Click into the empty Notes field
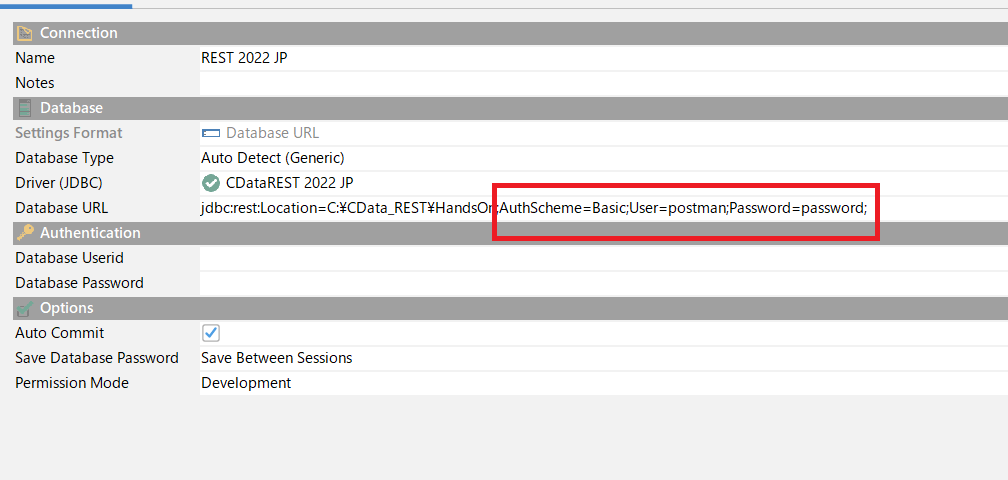 point(600,83)
